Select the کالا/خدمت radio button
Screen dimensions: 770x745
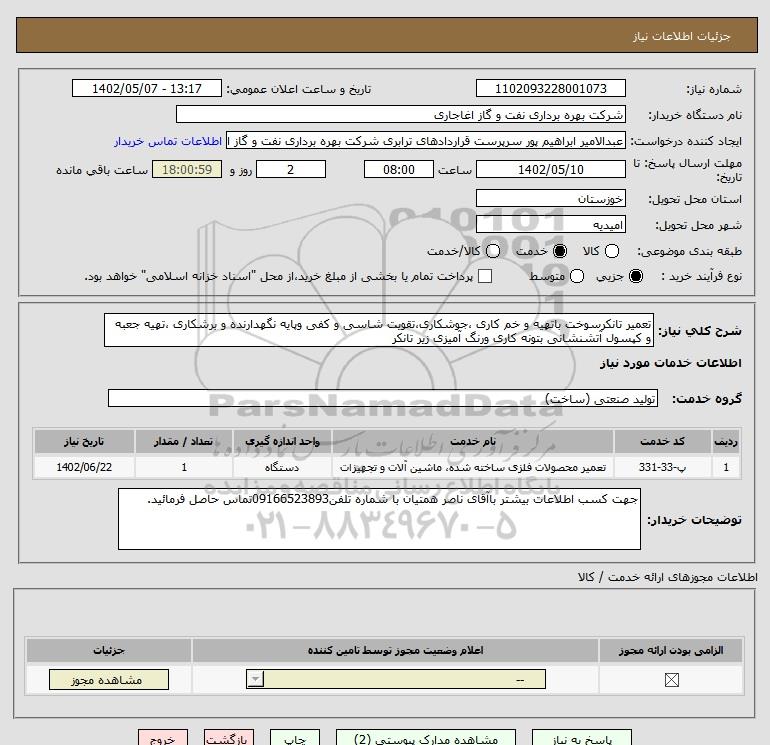493,251
